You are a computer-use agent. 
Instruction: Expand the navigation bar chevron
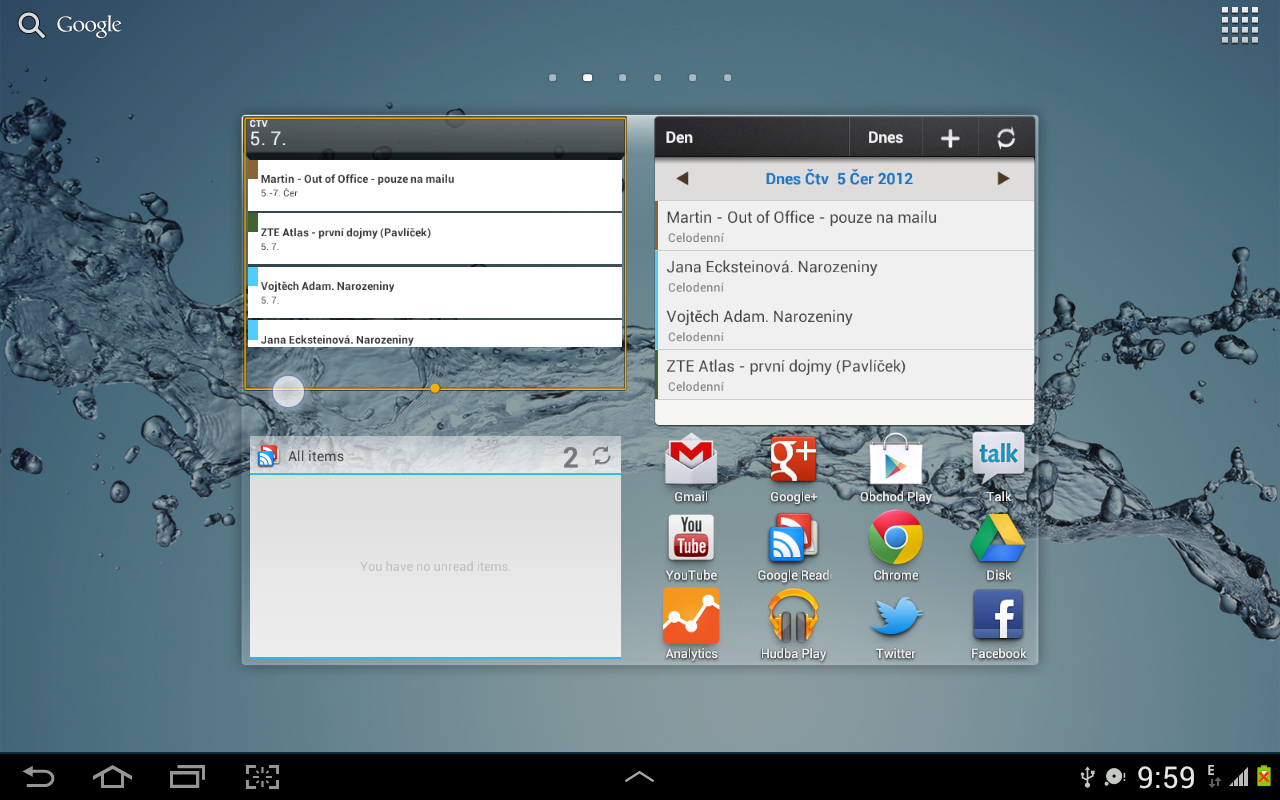click(x=639, y=776)
